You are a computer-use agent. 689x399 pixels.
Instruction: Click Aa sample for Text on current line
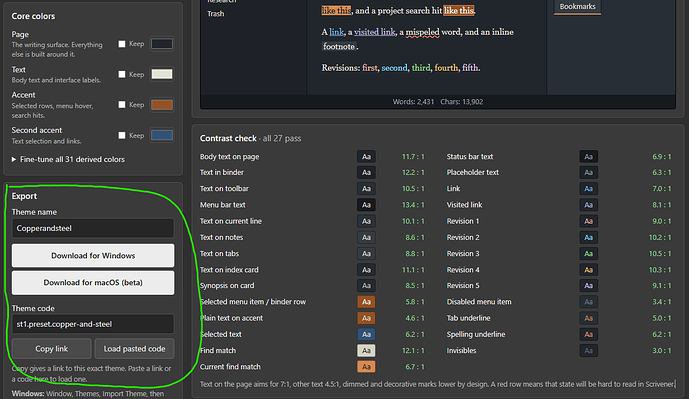(366, 221)
